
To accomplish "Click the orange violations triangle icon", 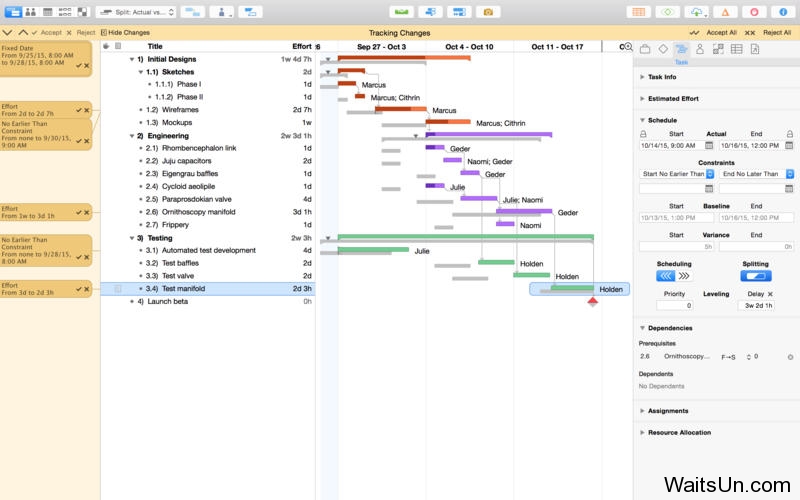I will pyautogui.click(x=725, y=12).
